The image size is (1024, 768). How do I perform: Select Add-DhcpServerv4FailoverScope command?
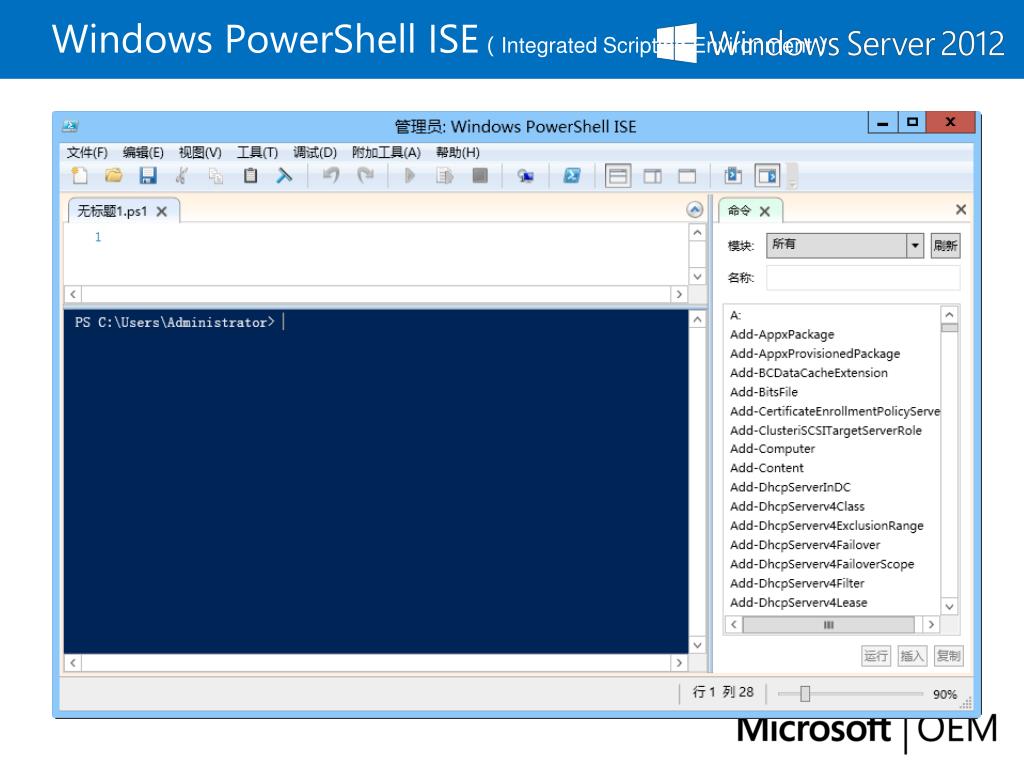(x=822, y=564)
